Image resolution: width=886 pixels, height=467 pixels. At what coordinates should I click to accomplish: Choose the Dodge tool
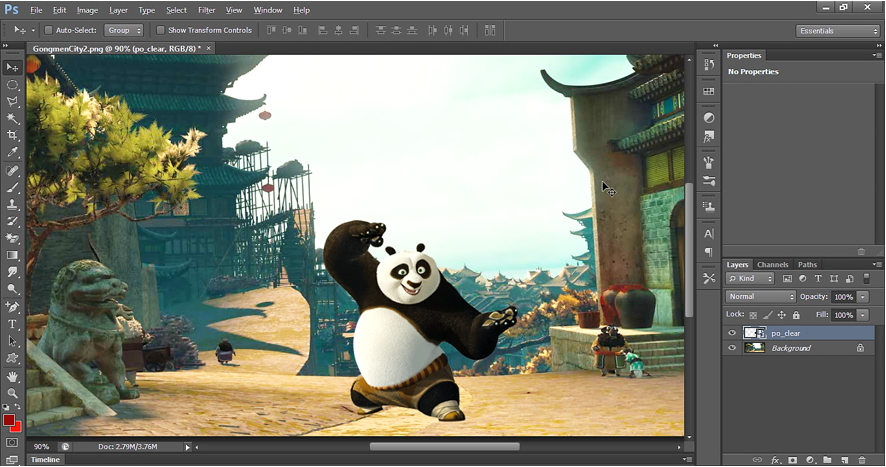[12, 289]
